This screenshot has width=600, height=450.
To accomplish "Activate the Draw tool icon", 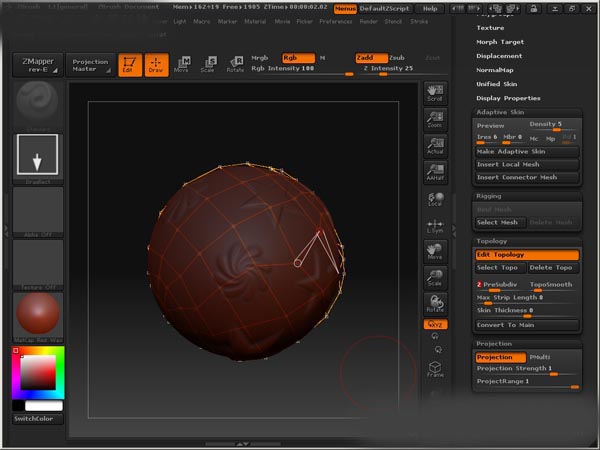I will pyautogui.click(x=155, y=65).
